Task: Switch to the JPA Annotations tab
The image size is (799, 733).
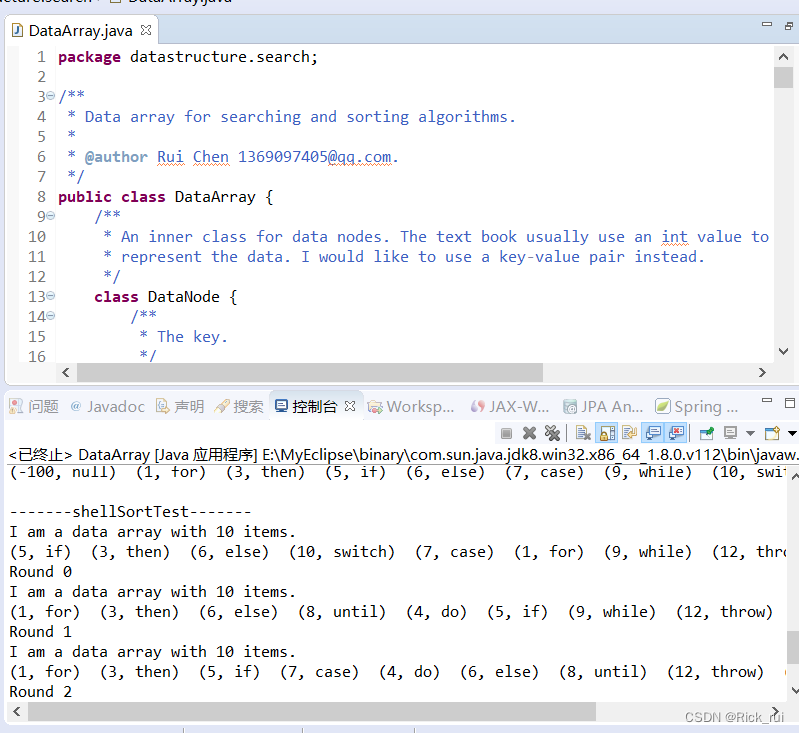Action: [603, 406]
